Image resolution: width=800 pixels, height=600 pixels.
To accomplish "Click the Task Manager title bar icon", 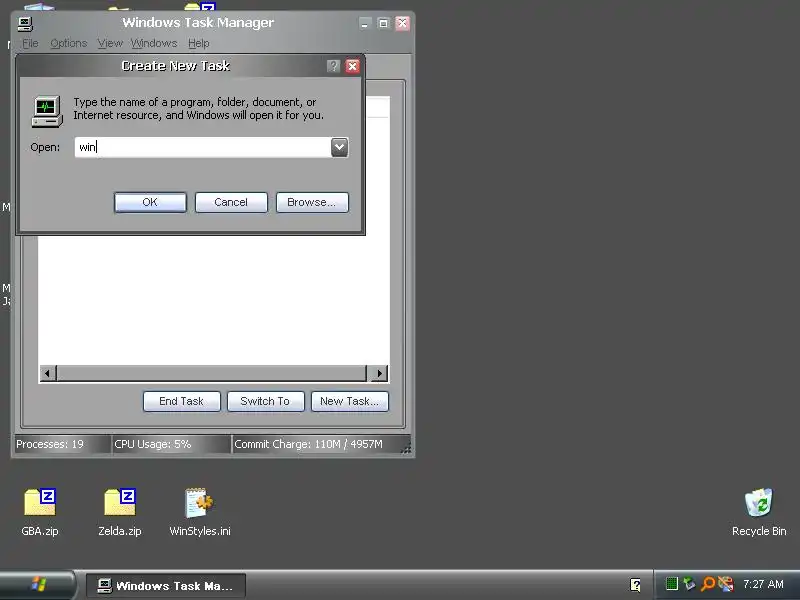I will (x=25, y=23).
